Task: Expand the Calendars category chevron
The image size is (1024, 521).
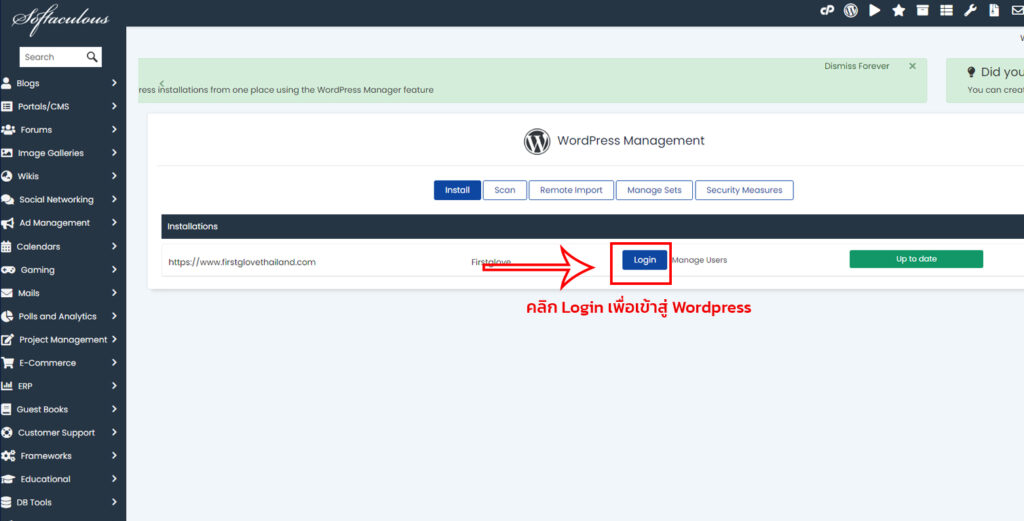Action: pyautogui.click(x=114, y=246)
